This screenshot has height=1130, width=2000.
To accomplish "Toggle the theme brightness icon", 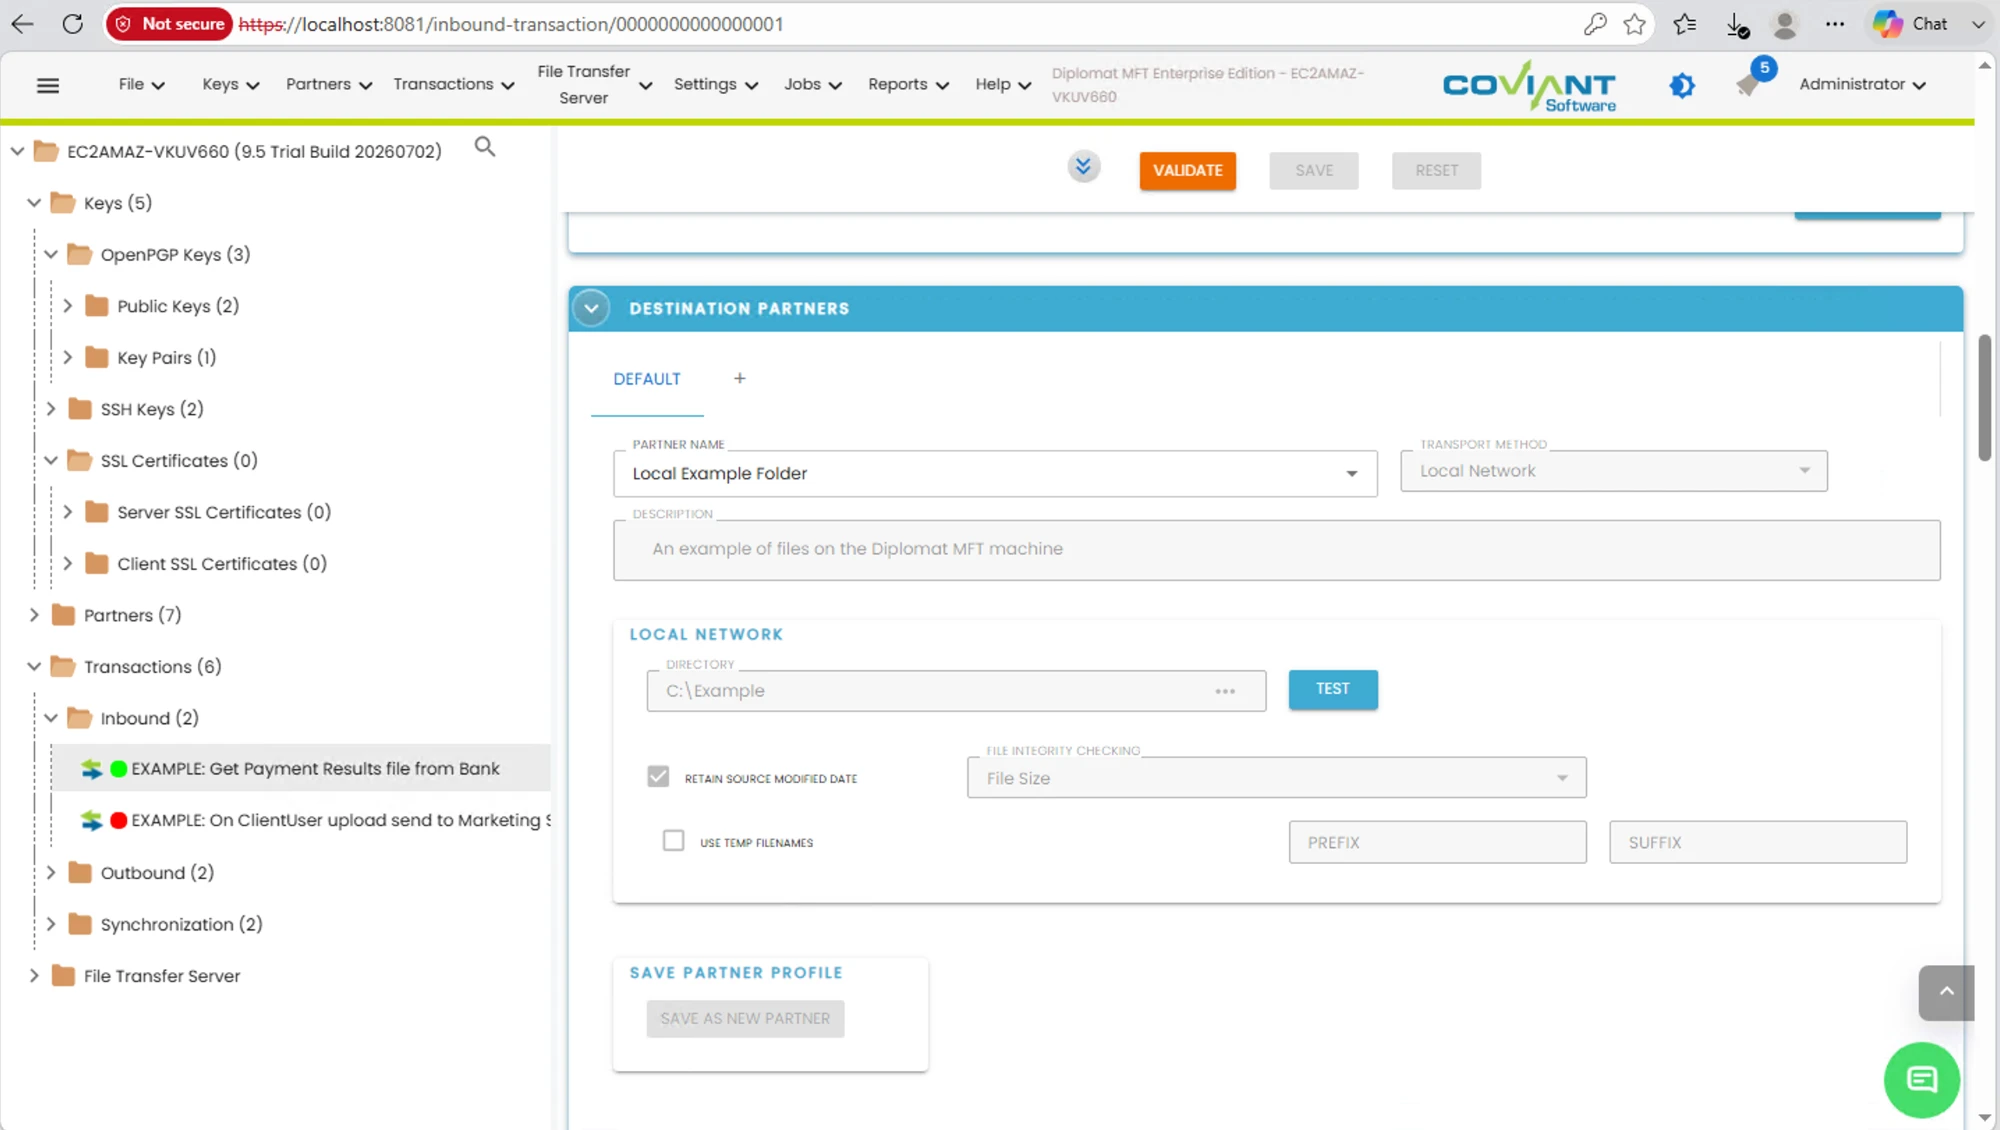I will pos(1682,86).
